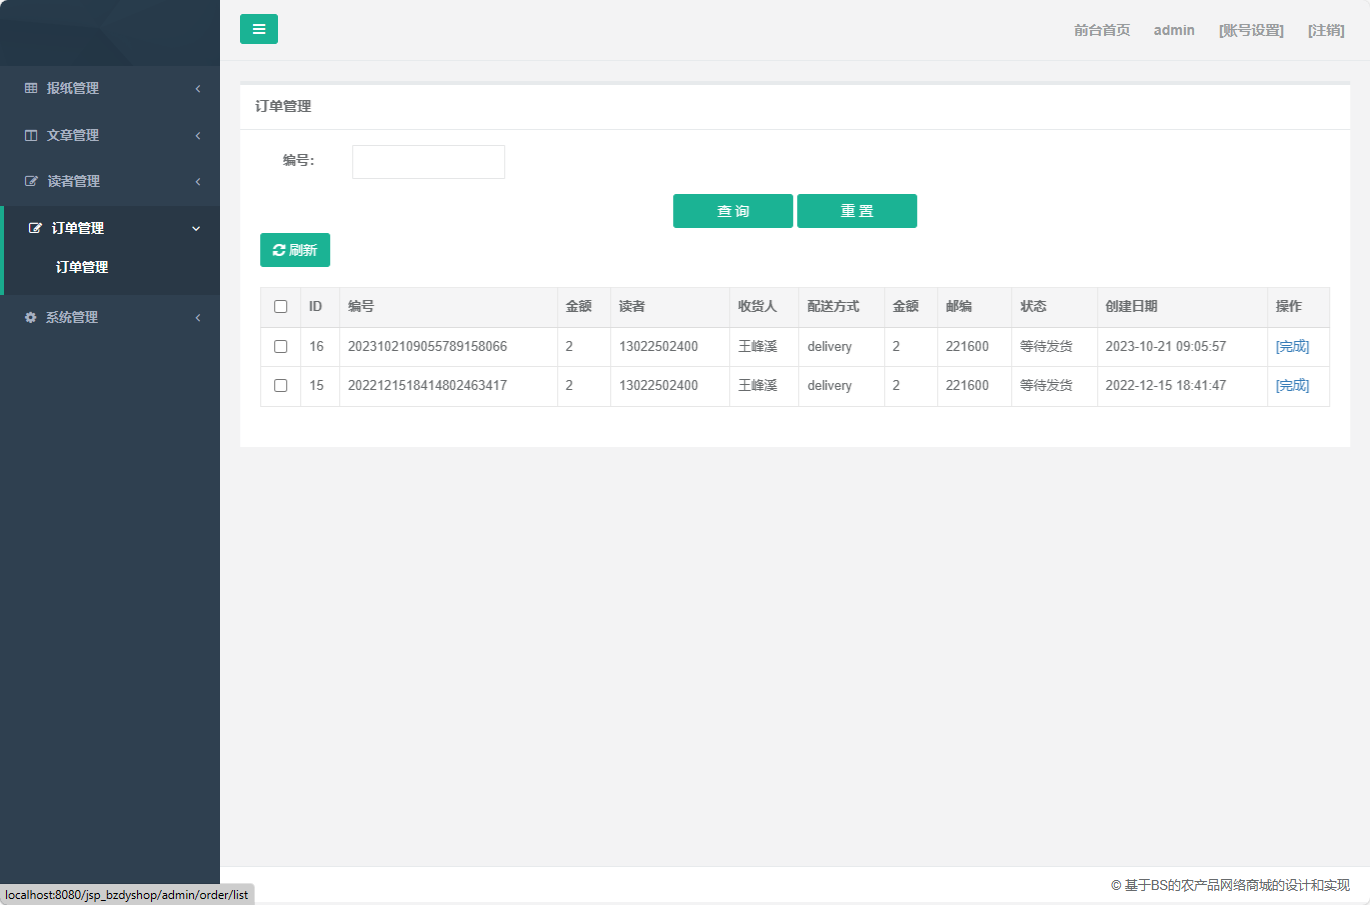Click the edit icon beside 读者管理
Screen dimensions: 1370x905
(31, 181)
